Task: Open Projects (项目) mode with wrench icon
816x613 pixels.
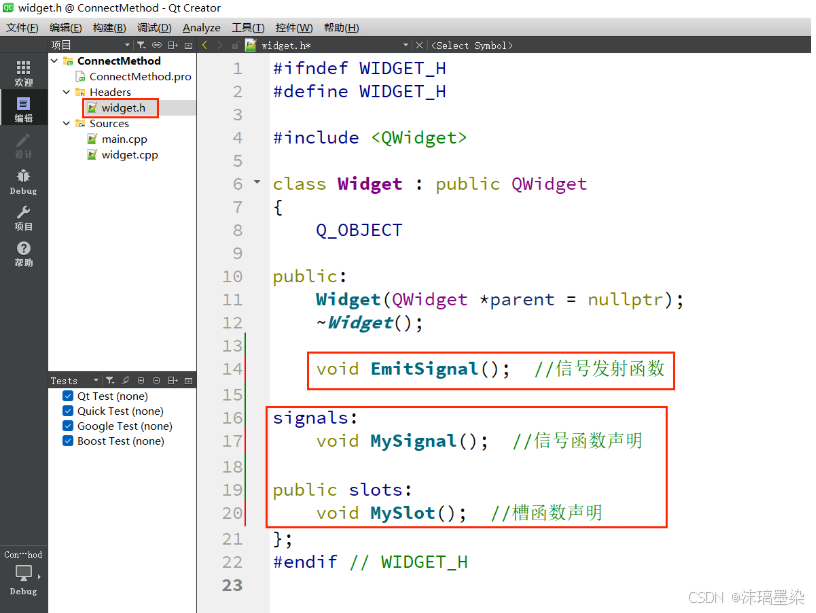Action: point(23,218)
